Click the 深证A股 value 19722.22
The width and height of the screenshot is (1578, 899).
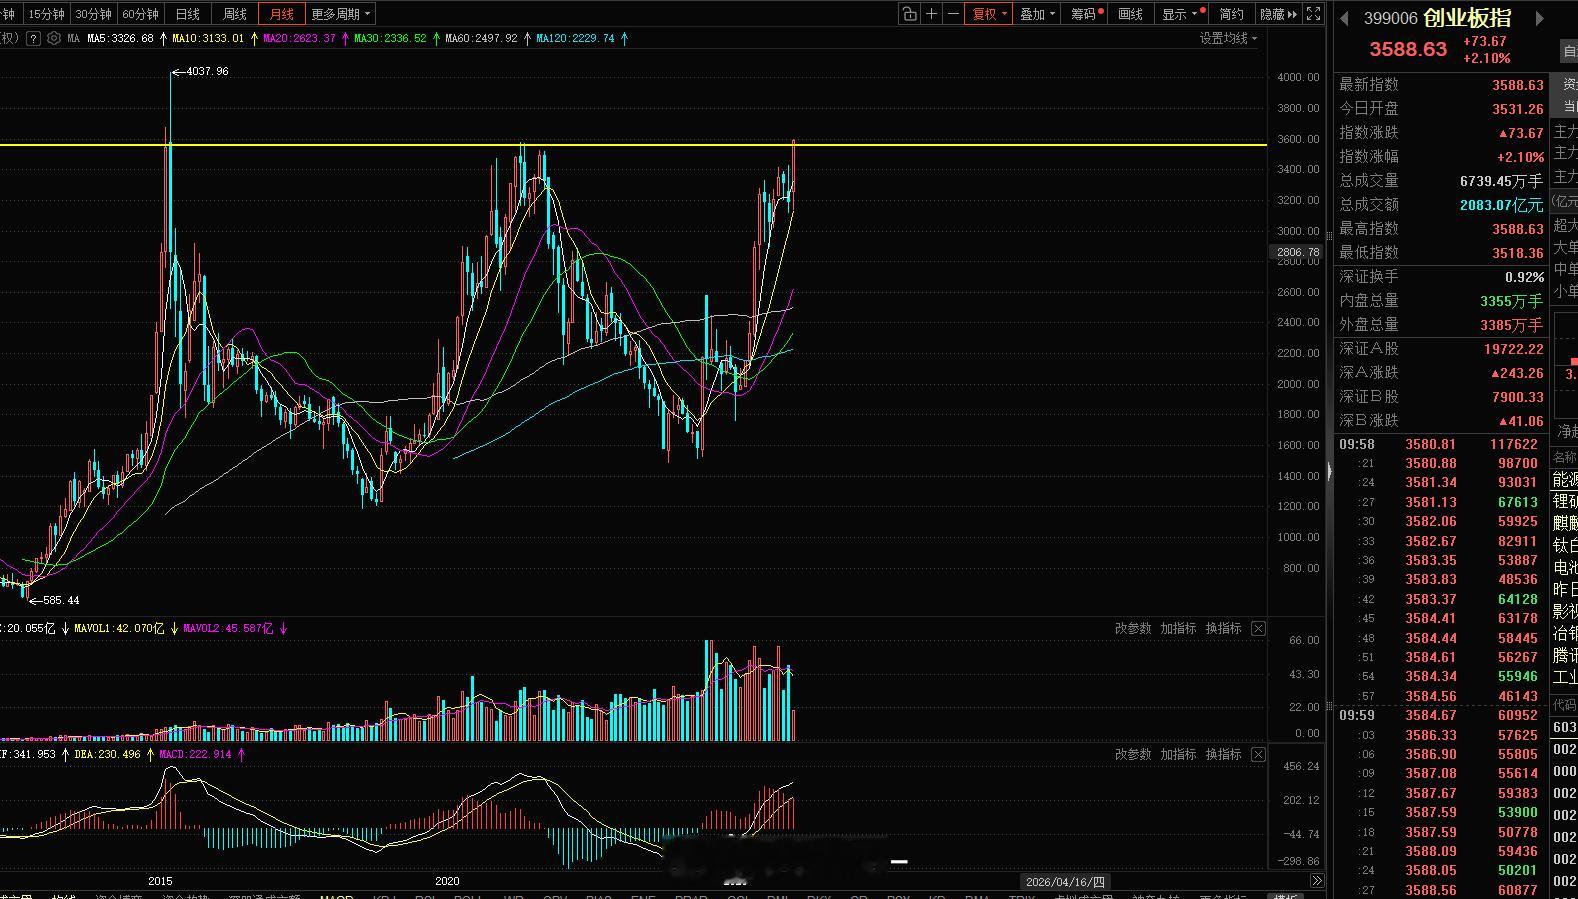(x=1513, y=349)
